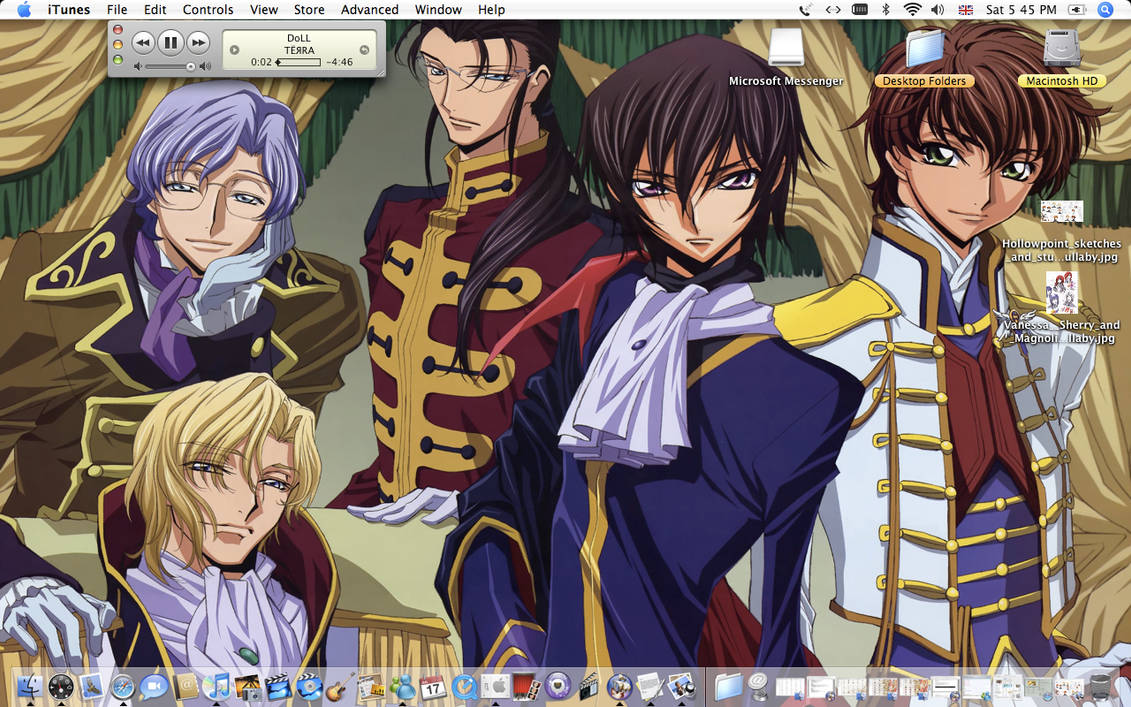Open Mail stamp icon in the Dock

(x=92, y=685)
